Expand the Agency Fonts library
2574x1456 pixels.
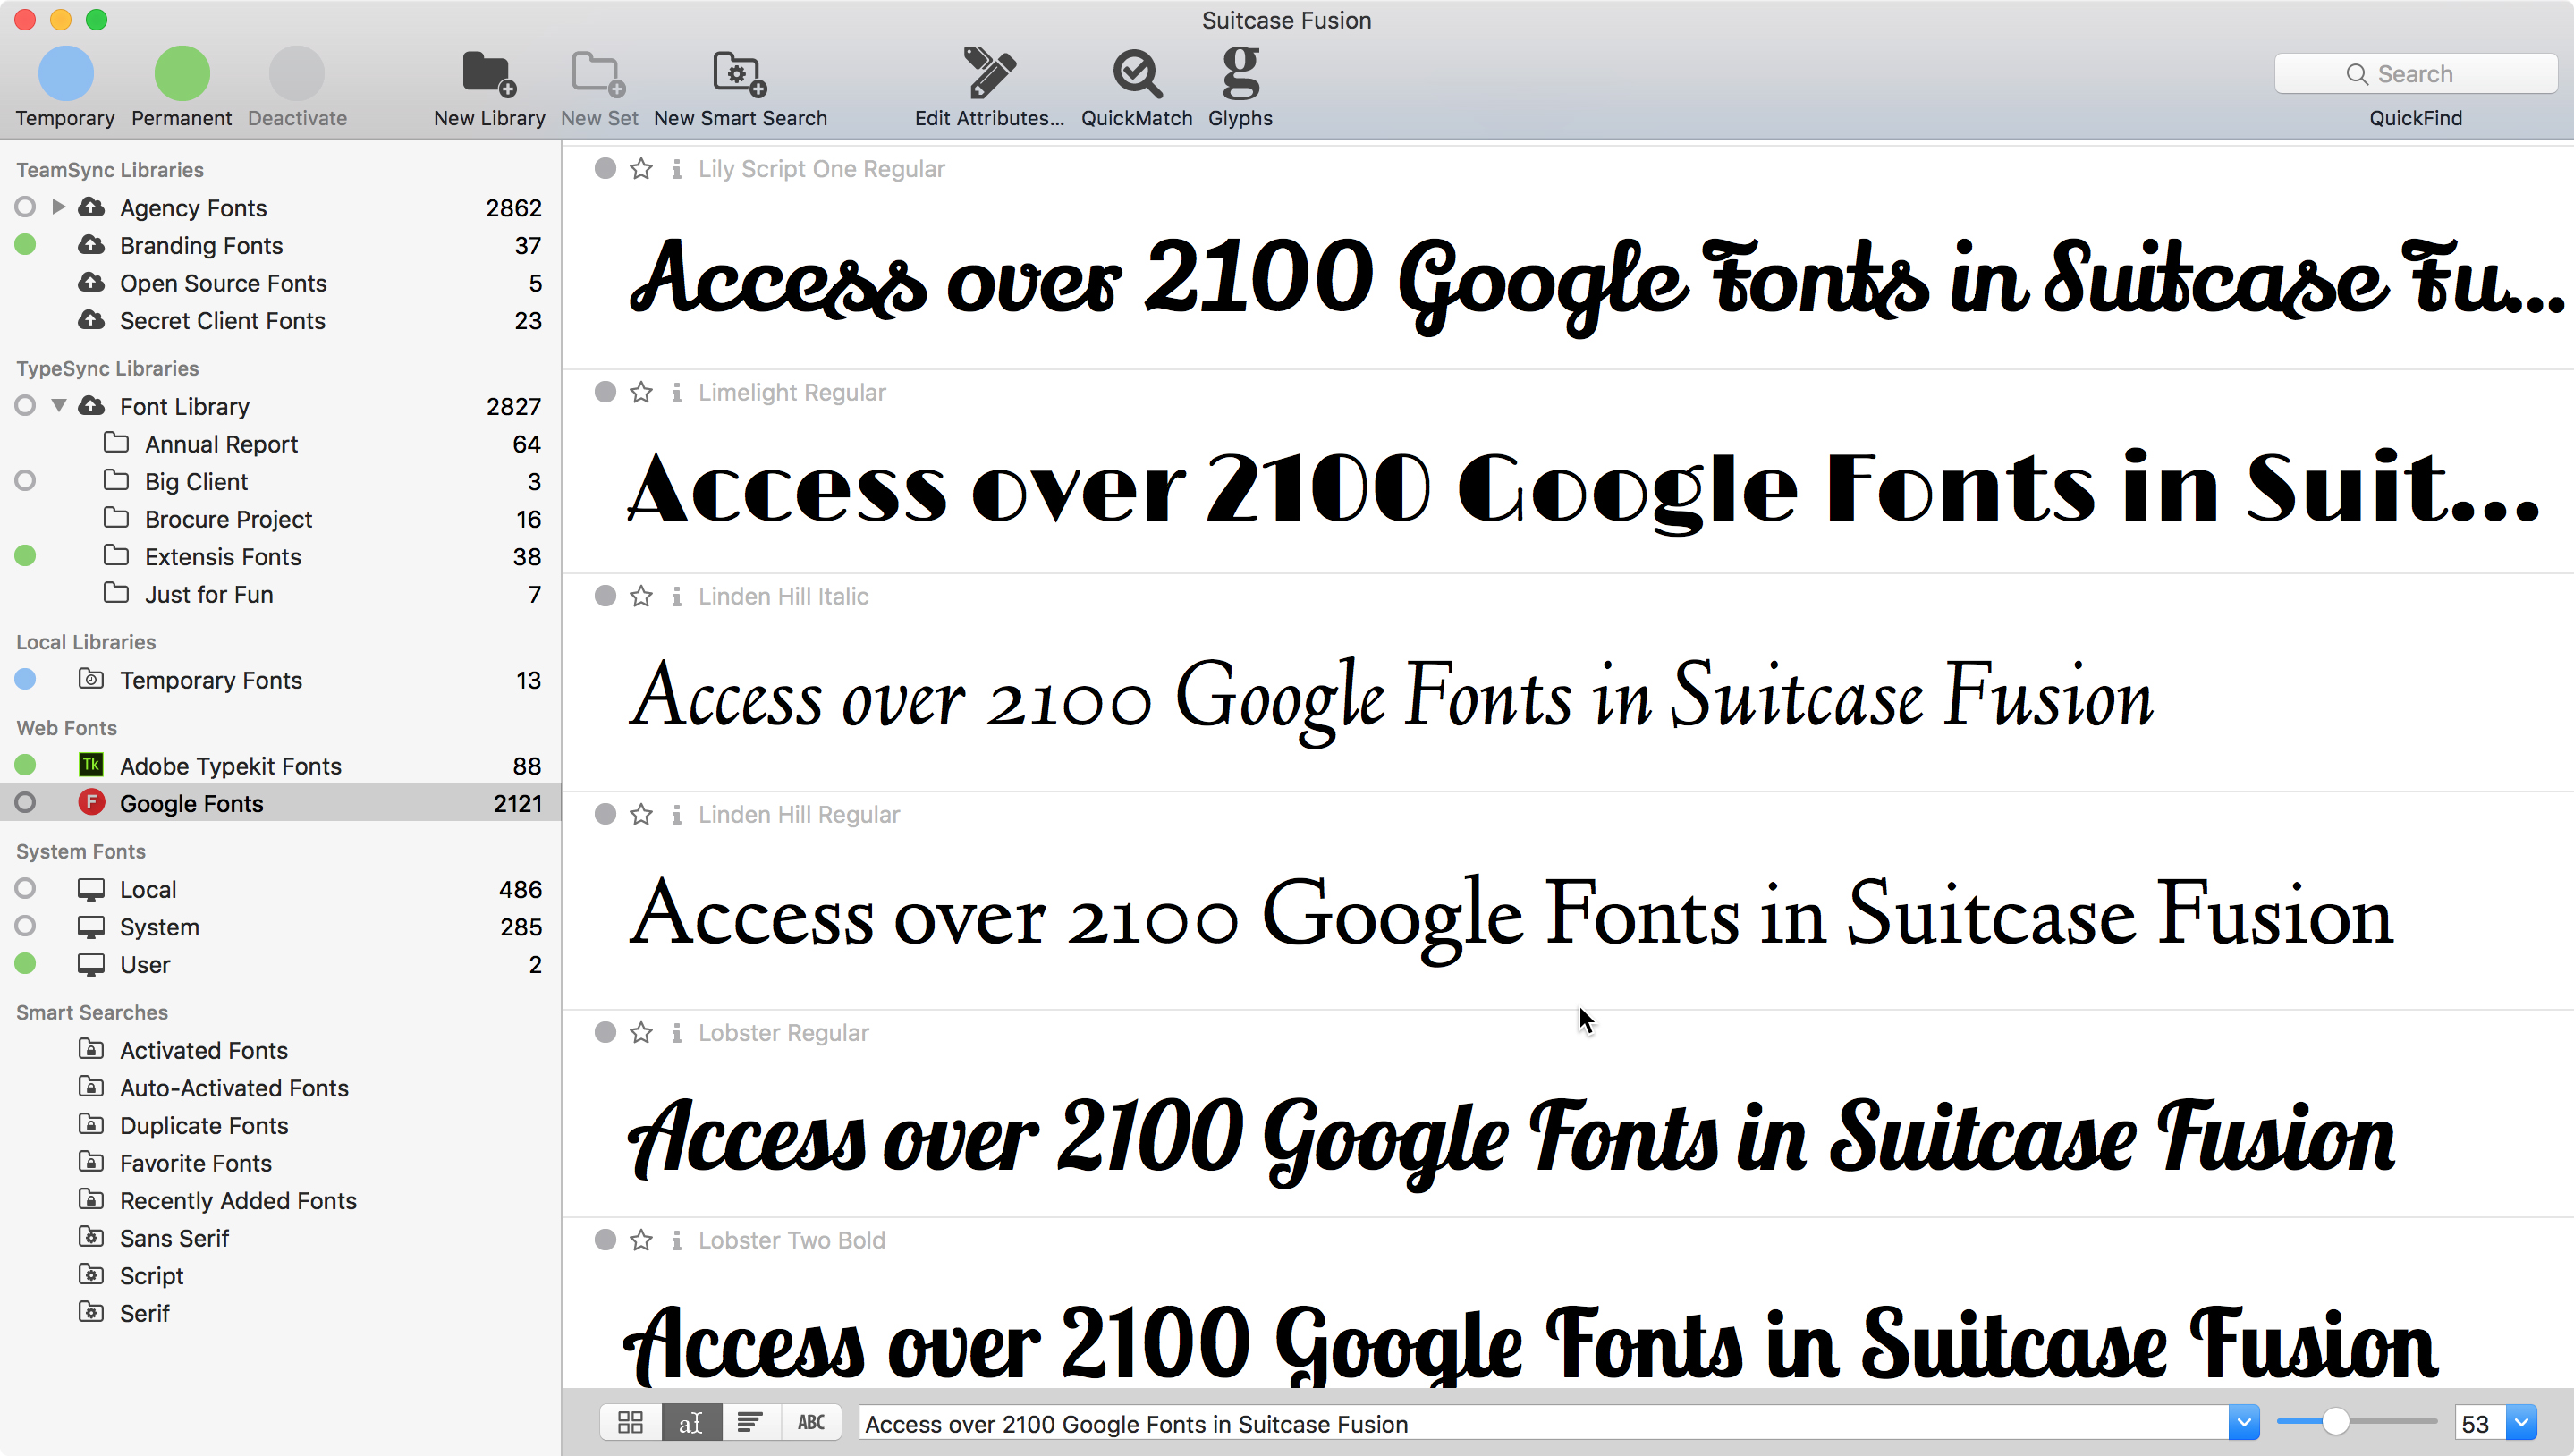coord(58,207)
